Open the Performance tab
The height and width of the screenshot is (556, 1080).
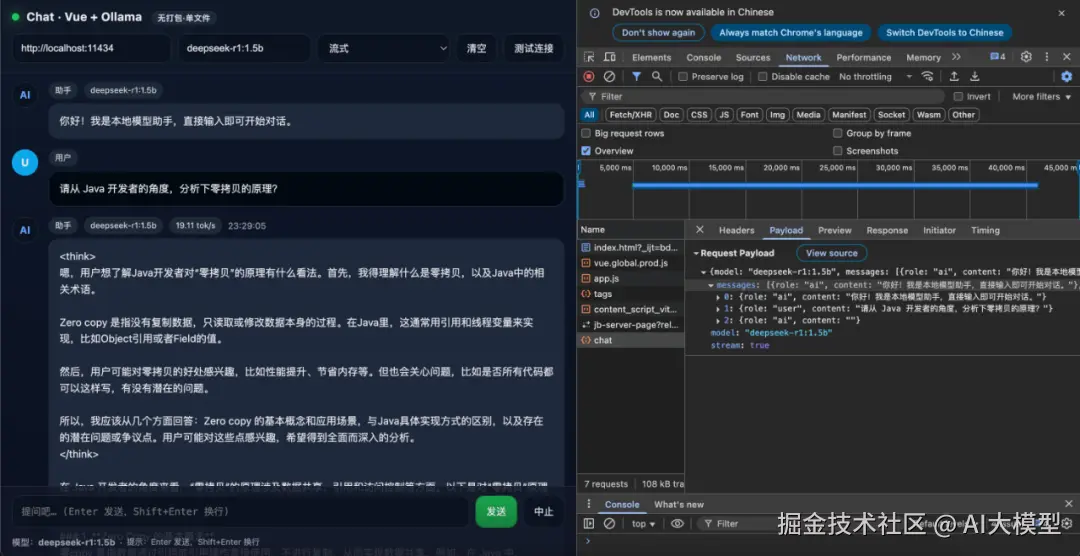(x=864, y=57)
